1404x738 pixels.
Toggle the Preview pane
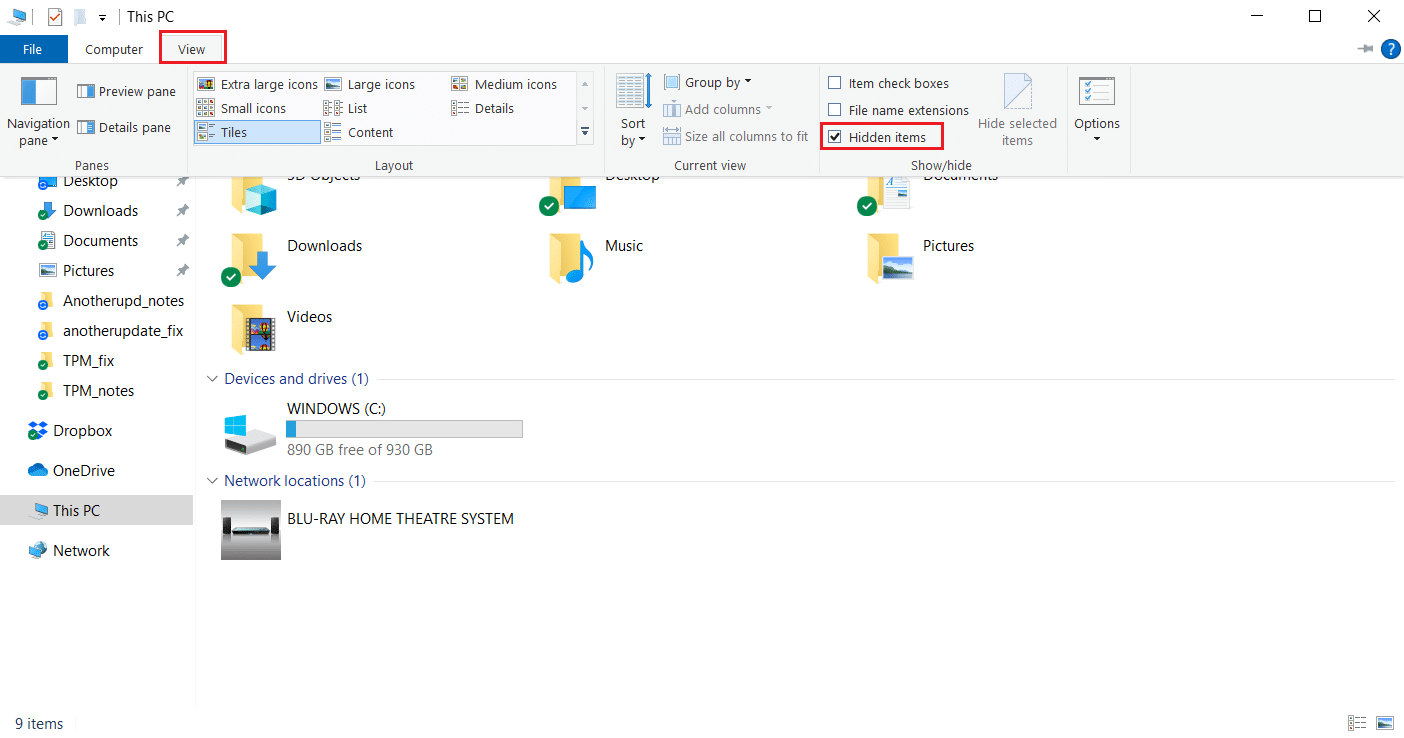tap(126, 91)
